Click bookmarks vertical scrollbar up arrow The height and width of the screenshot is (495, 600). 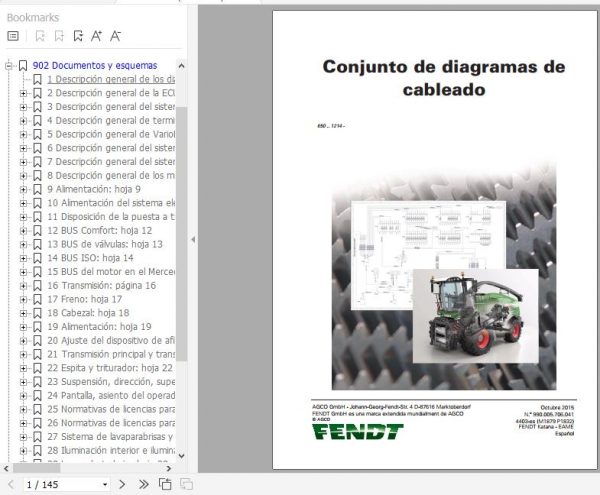pyautogui.click(x=181, y=65)
